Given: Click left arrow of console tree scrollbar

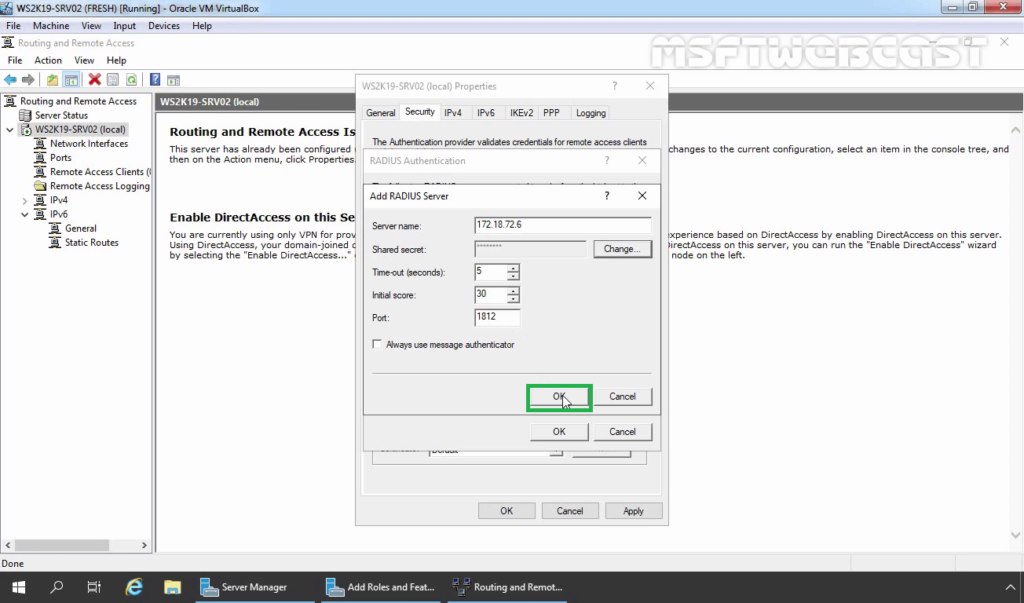Looking at the screenshot, I should [x=8, y=545].
